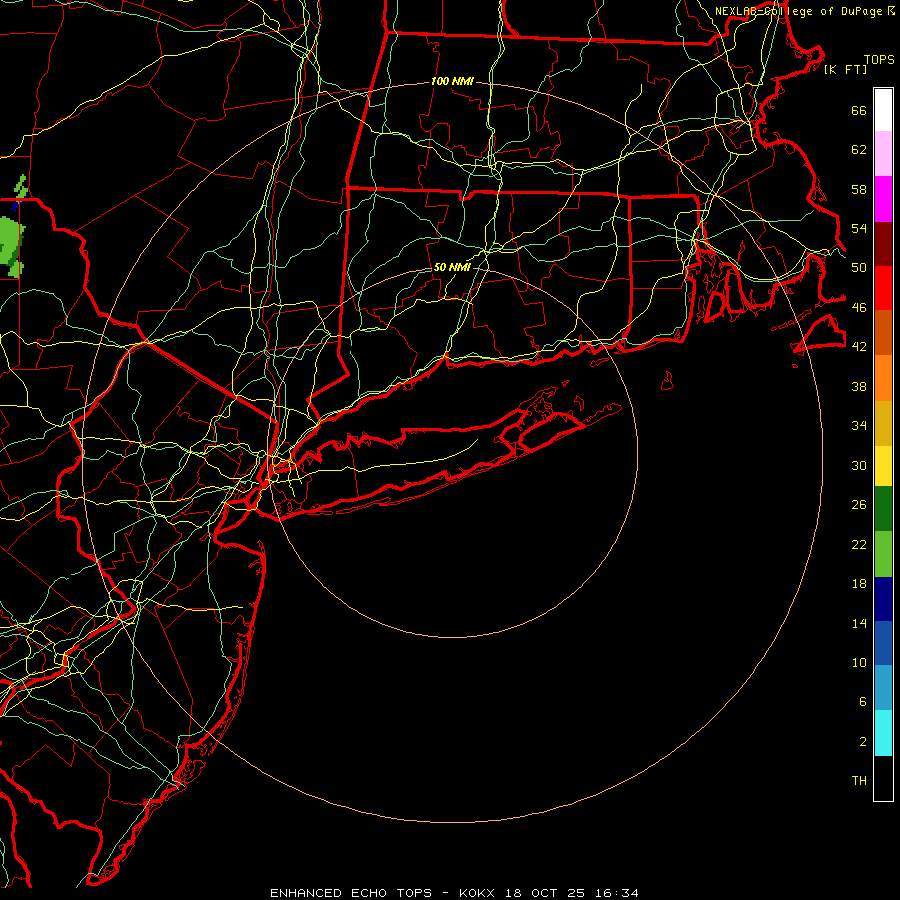
Task: Click the 54 legend value
Action: 859,228
